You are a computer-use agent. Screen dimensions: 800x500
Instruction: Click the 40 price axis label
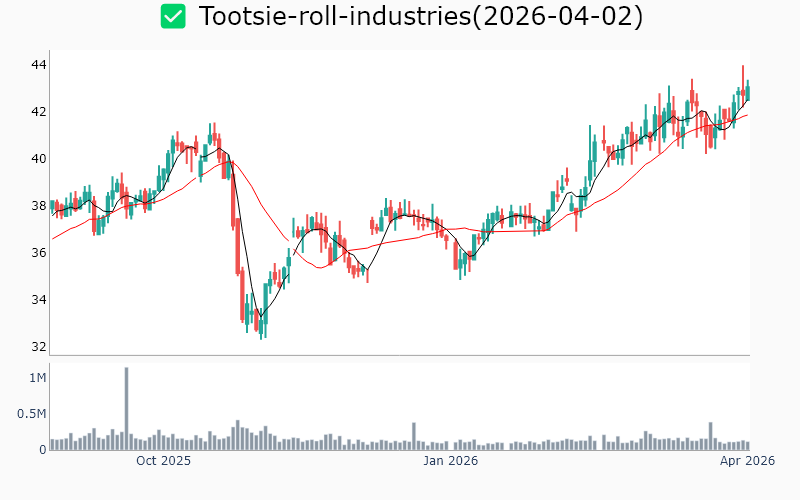pos(38,159)
